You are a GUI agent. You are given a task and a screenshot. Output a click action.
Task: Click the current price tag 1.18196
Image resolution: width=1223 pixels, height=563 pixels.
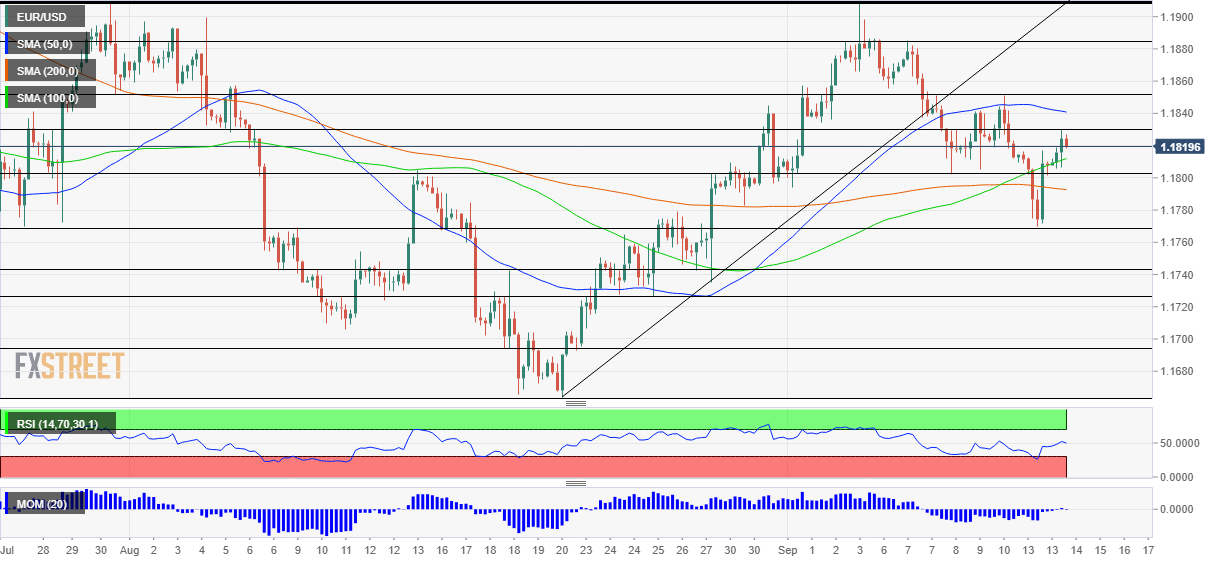[x=1180, y=147]
